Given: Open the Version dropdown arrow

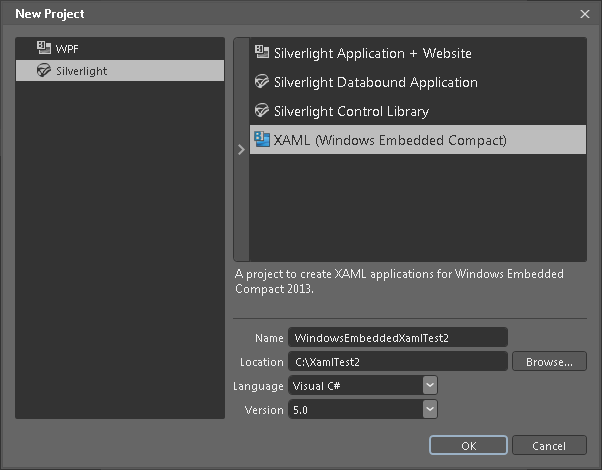Looking at the screenshot, I should click(430, 409).
